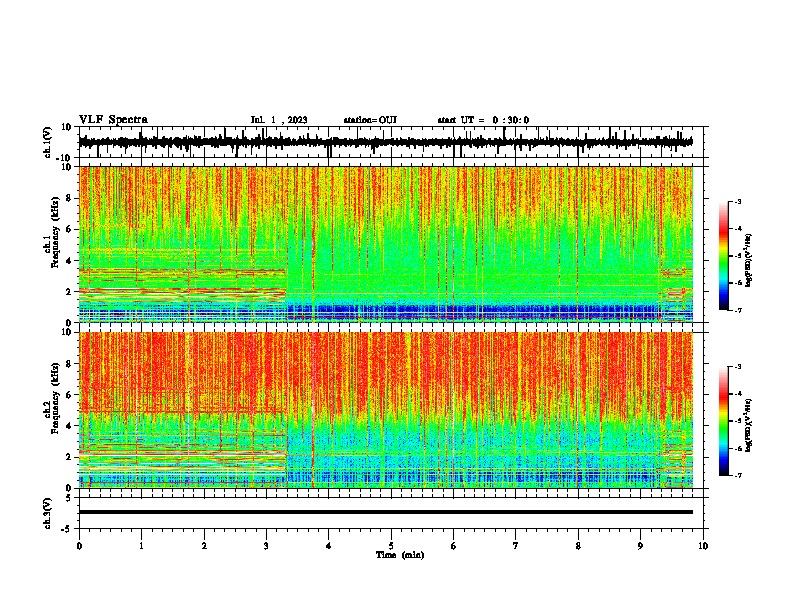Click the log(PSD) label beside ch.1 colorbar
This screenshot has height=612, width=792.
pos(749,260)
